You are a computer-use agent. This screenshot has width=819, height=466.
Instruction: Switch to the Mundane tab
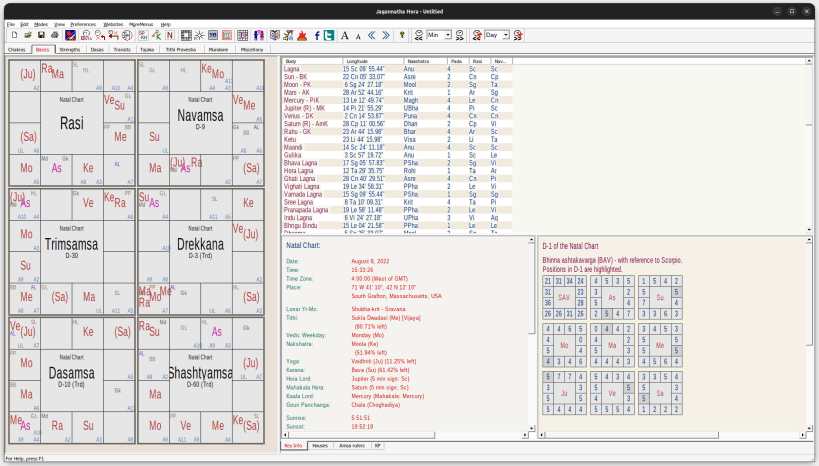pos(218,50)
